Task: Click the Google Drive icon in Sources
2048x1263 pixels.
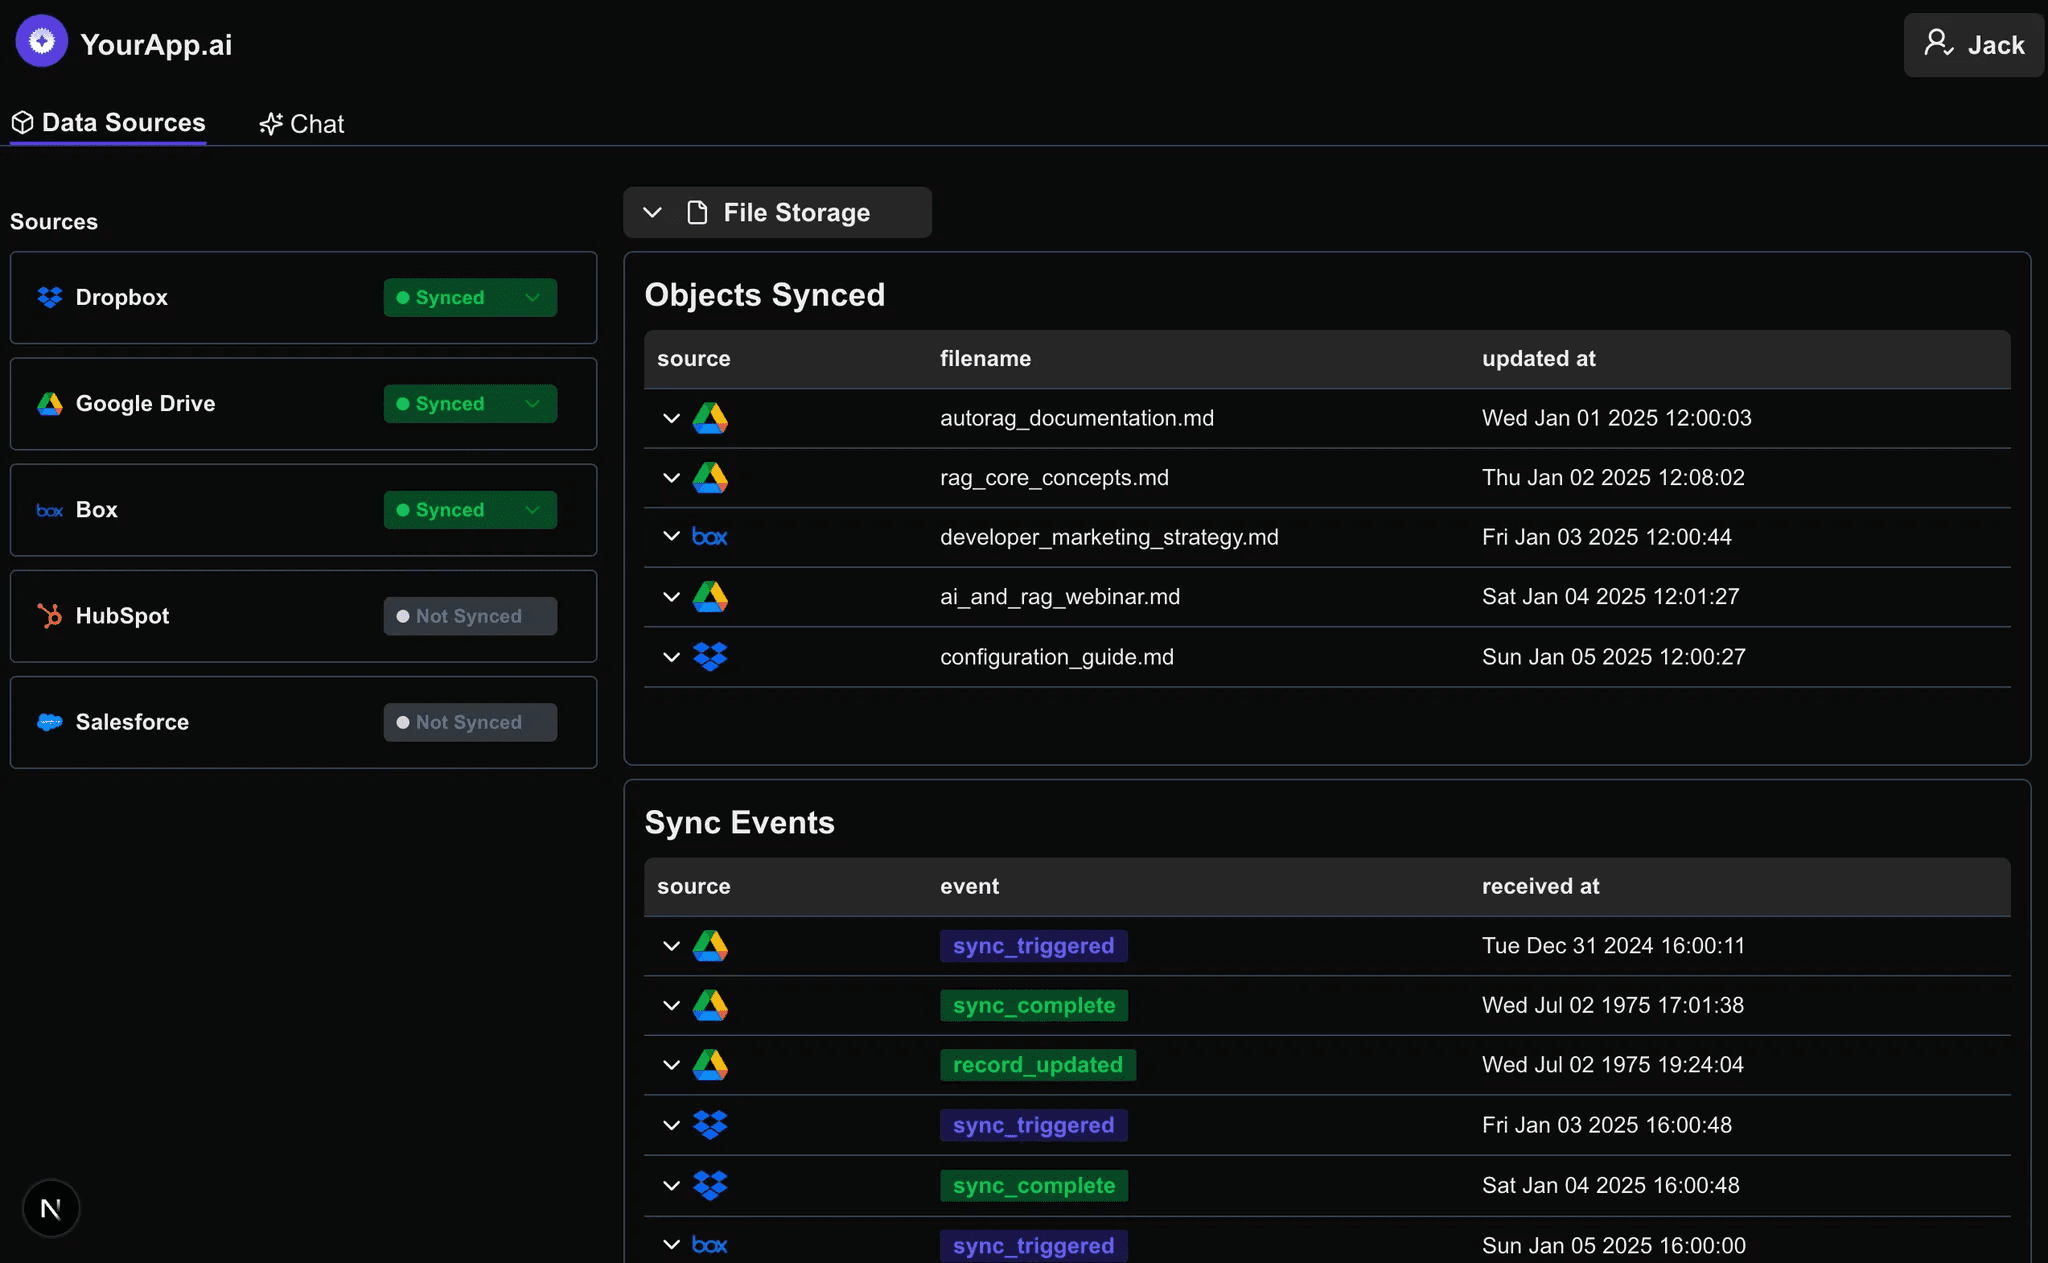Action: coord(49,404)
